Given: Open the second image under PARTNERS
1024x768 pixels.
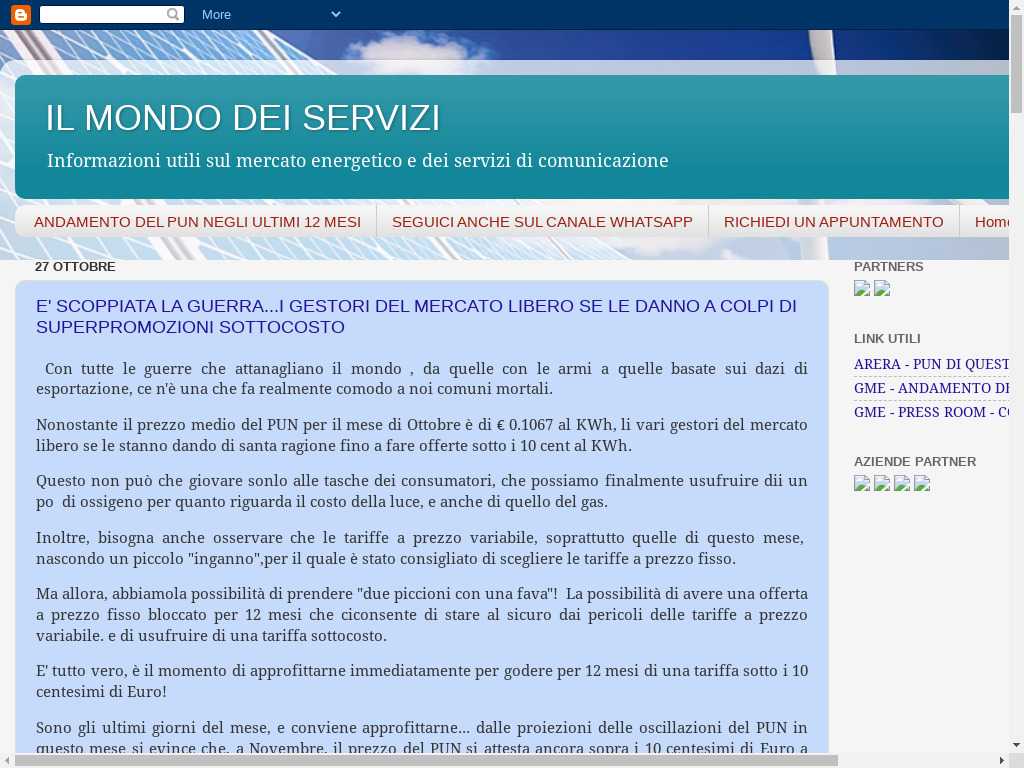Looking at the screenshot, I should click(x=882, y=289).
